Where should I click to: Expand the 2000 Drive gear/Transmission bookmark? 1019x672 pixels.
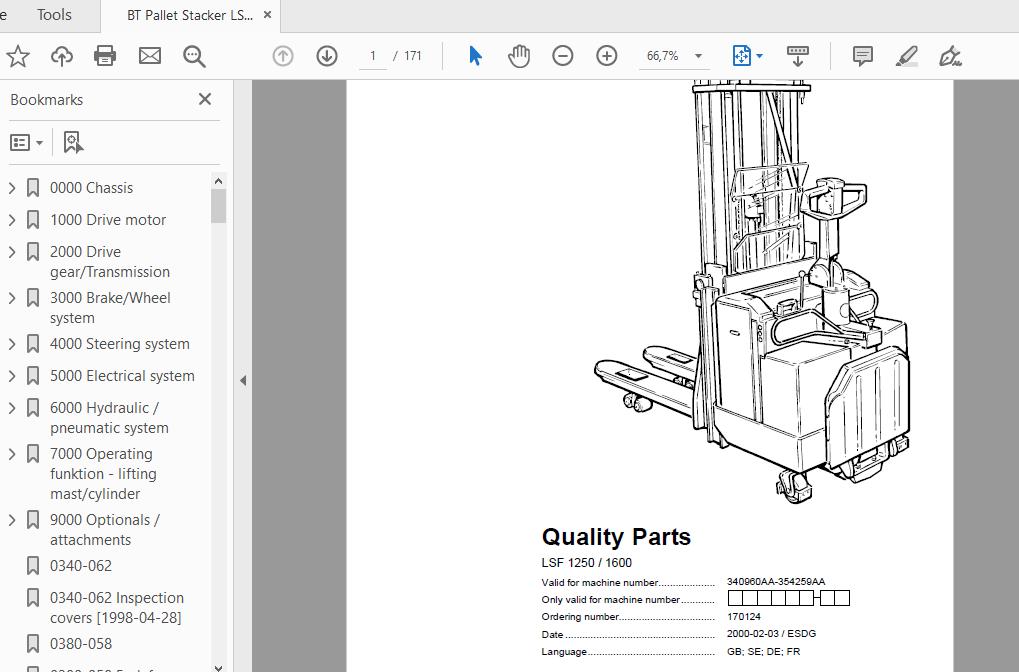[12, 252]
